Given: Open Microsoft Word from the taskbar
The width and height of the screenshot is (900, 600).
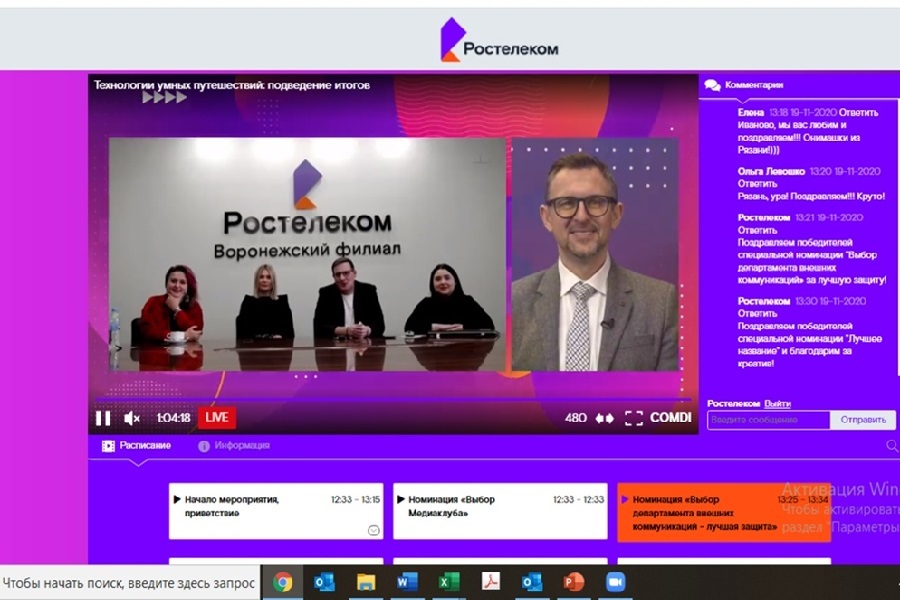Looking at the screenshot, I should tap(407, 583).
